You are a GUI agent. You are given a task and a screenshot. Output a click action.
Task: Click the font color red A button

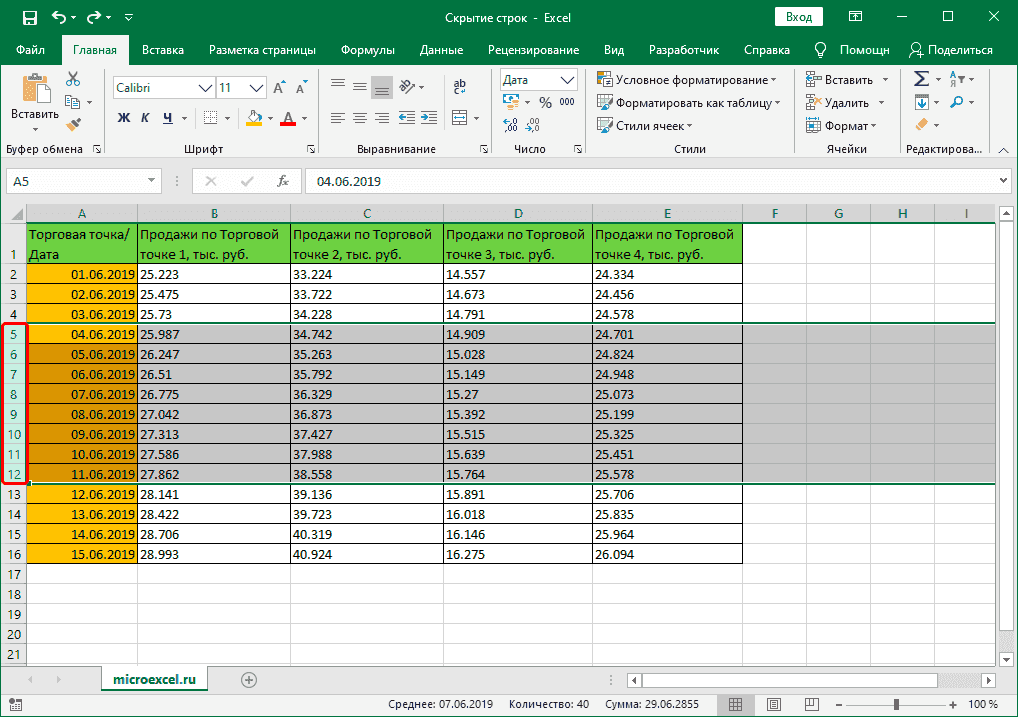[x=288, y=118]
